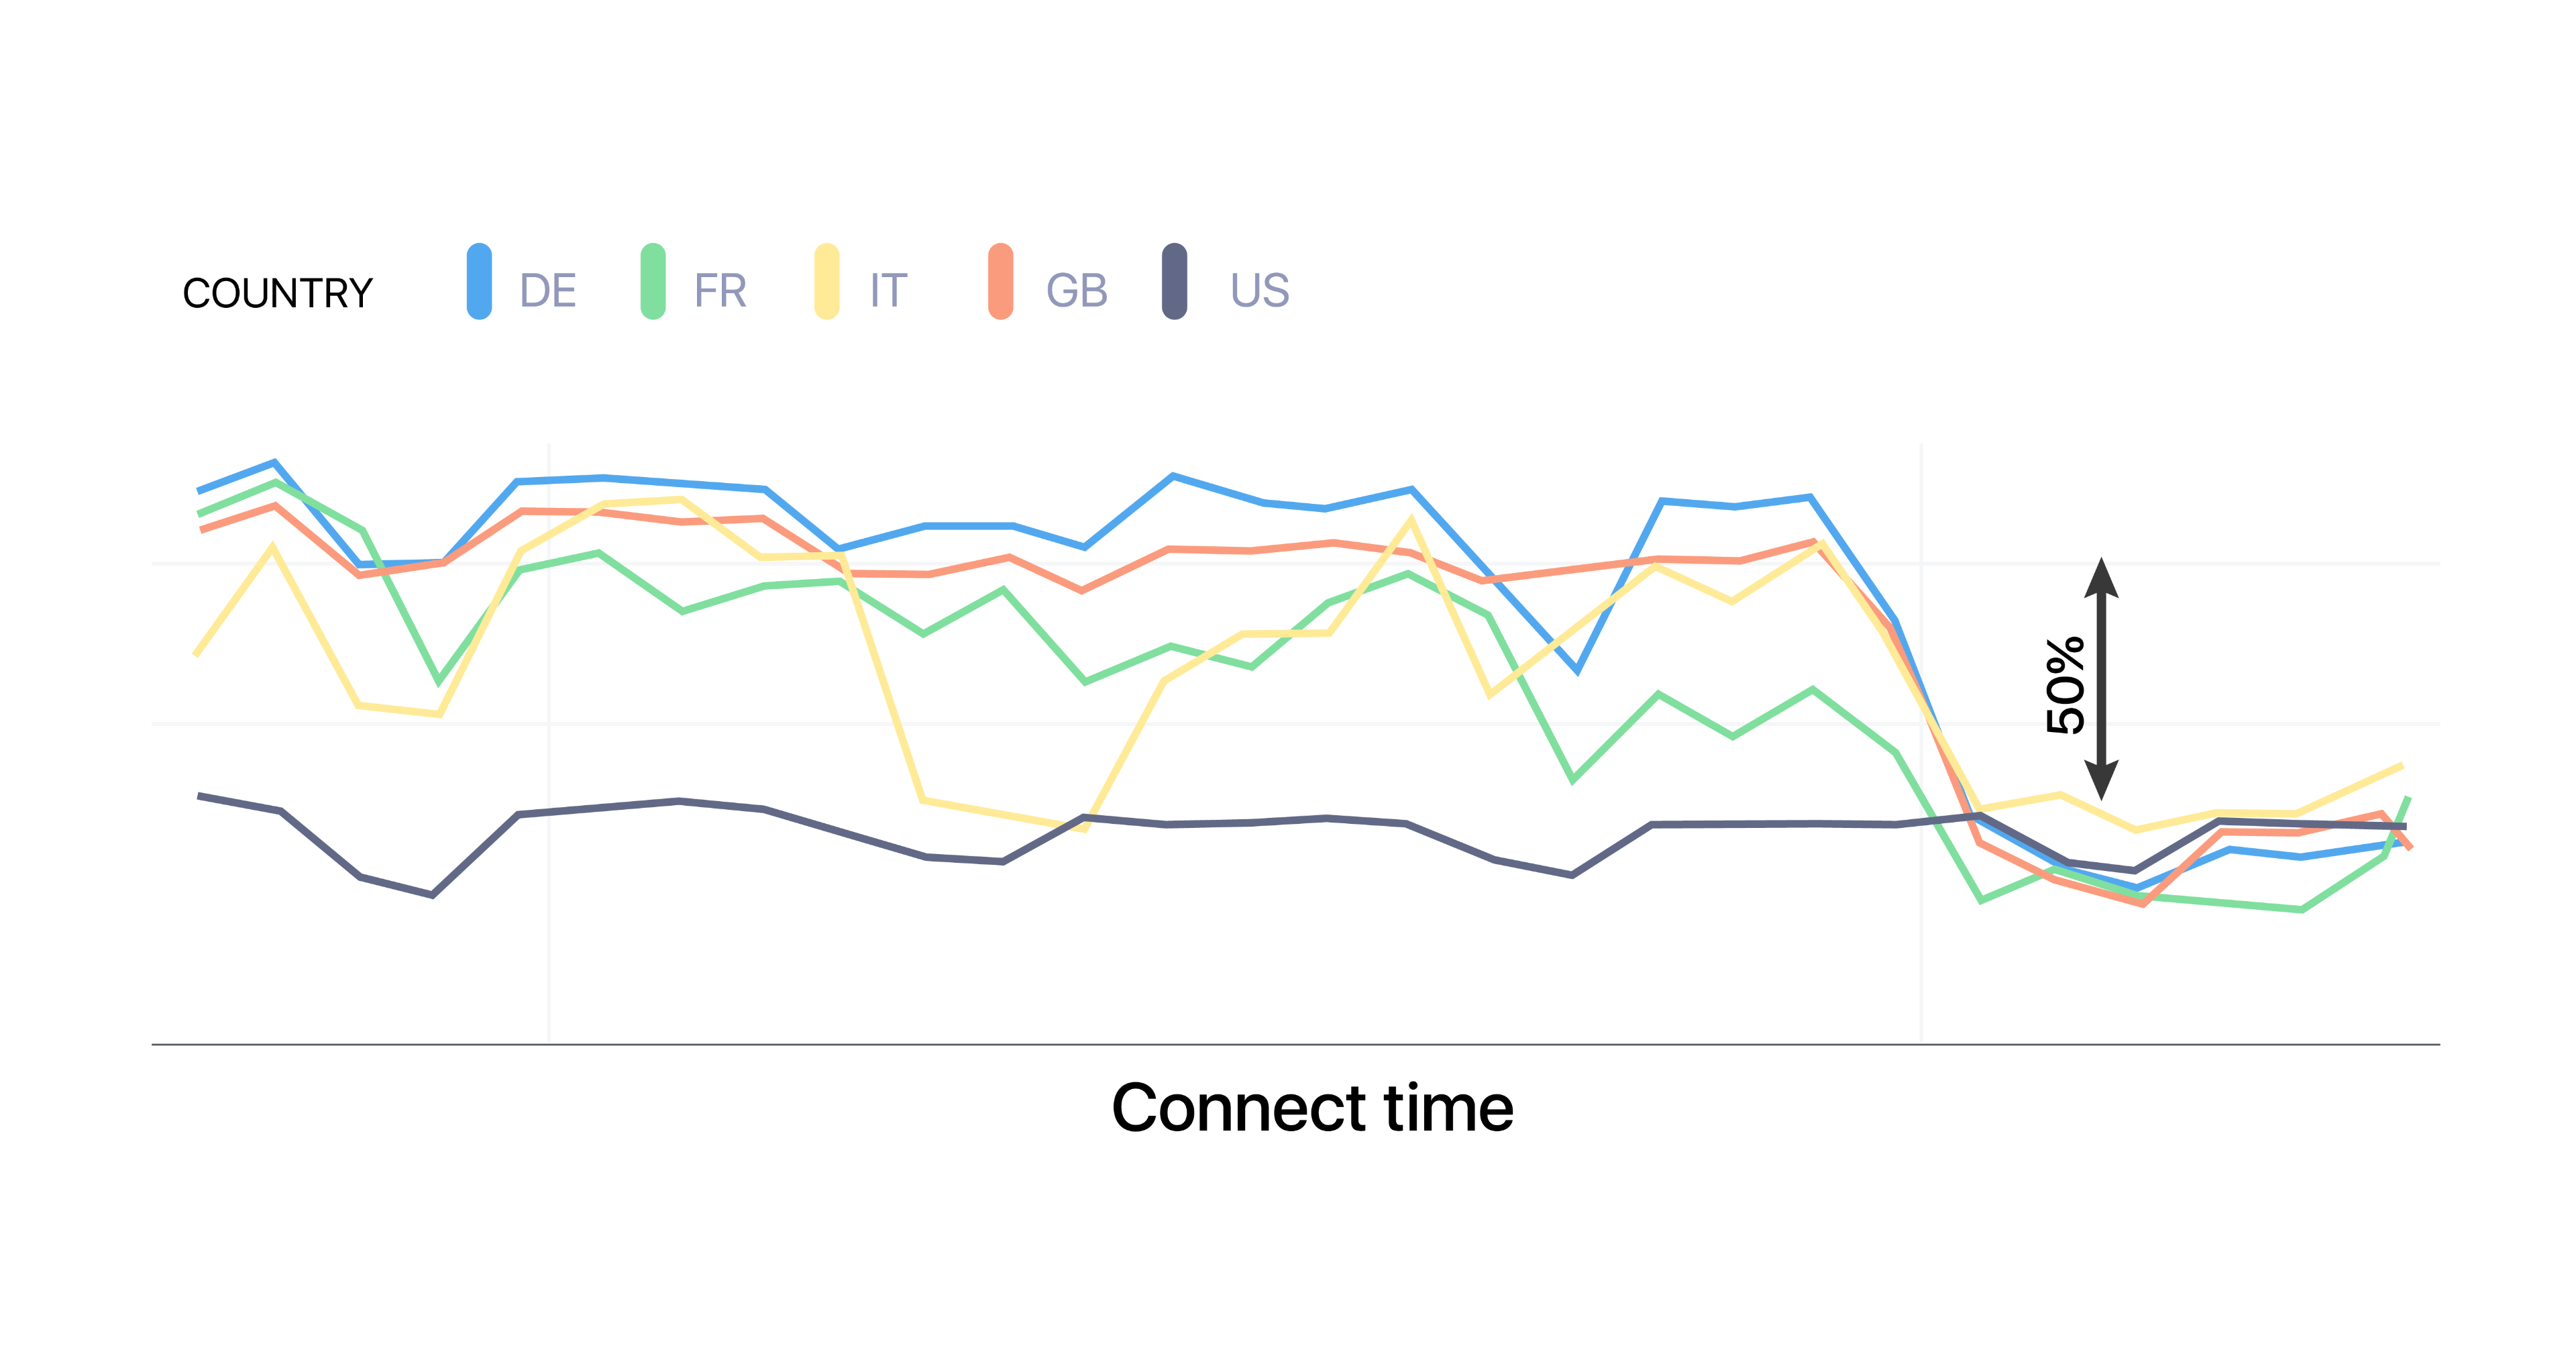Click the left vertical gridline
This screenshot has height=1358, width=2576.
549,742
